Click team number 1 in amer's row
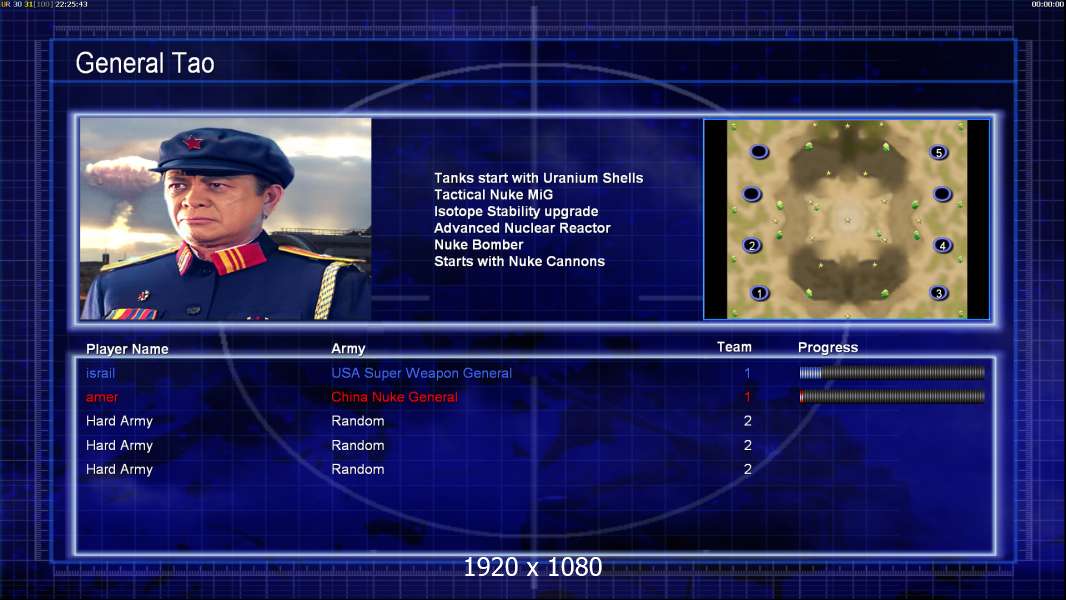 click(x=747, y=397)
